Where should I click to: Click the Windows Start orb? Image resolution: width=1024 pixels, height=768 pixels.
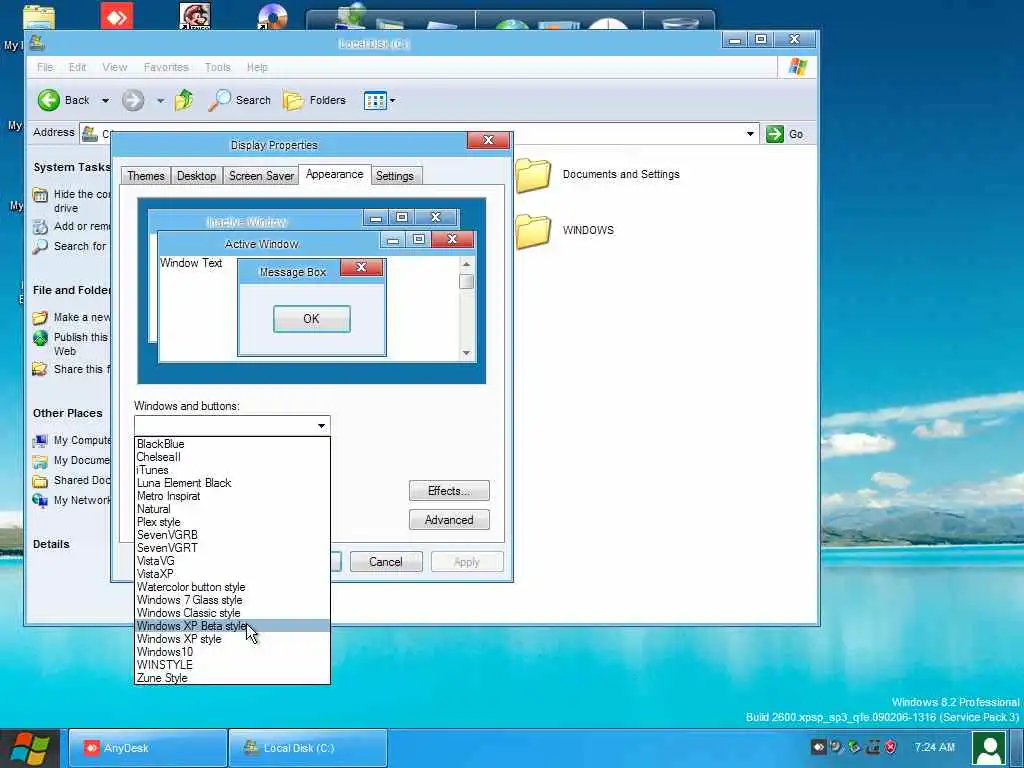[x=30, y=748]
